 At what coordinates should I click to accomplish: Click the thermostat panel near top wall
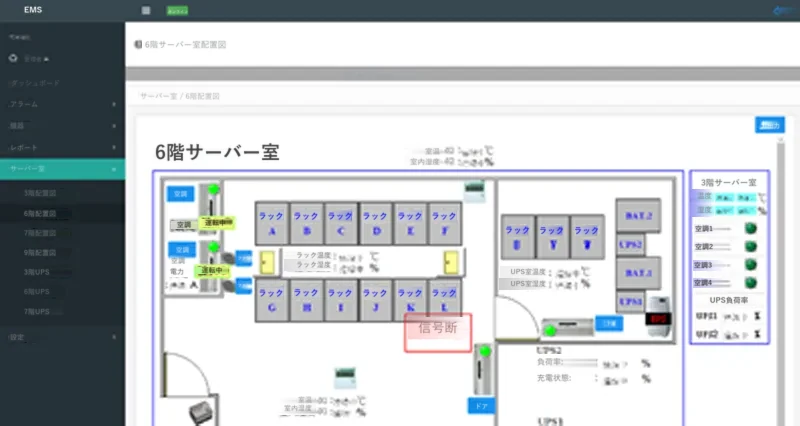[x=474, y=191]
